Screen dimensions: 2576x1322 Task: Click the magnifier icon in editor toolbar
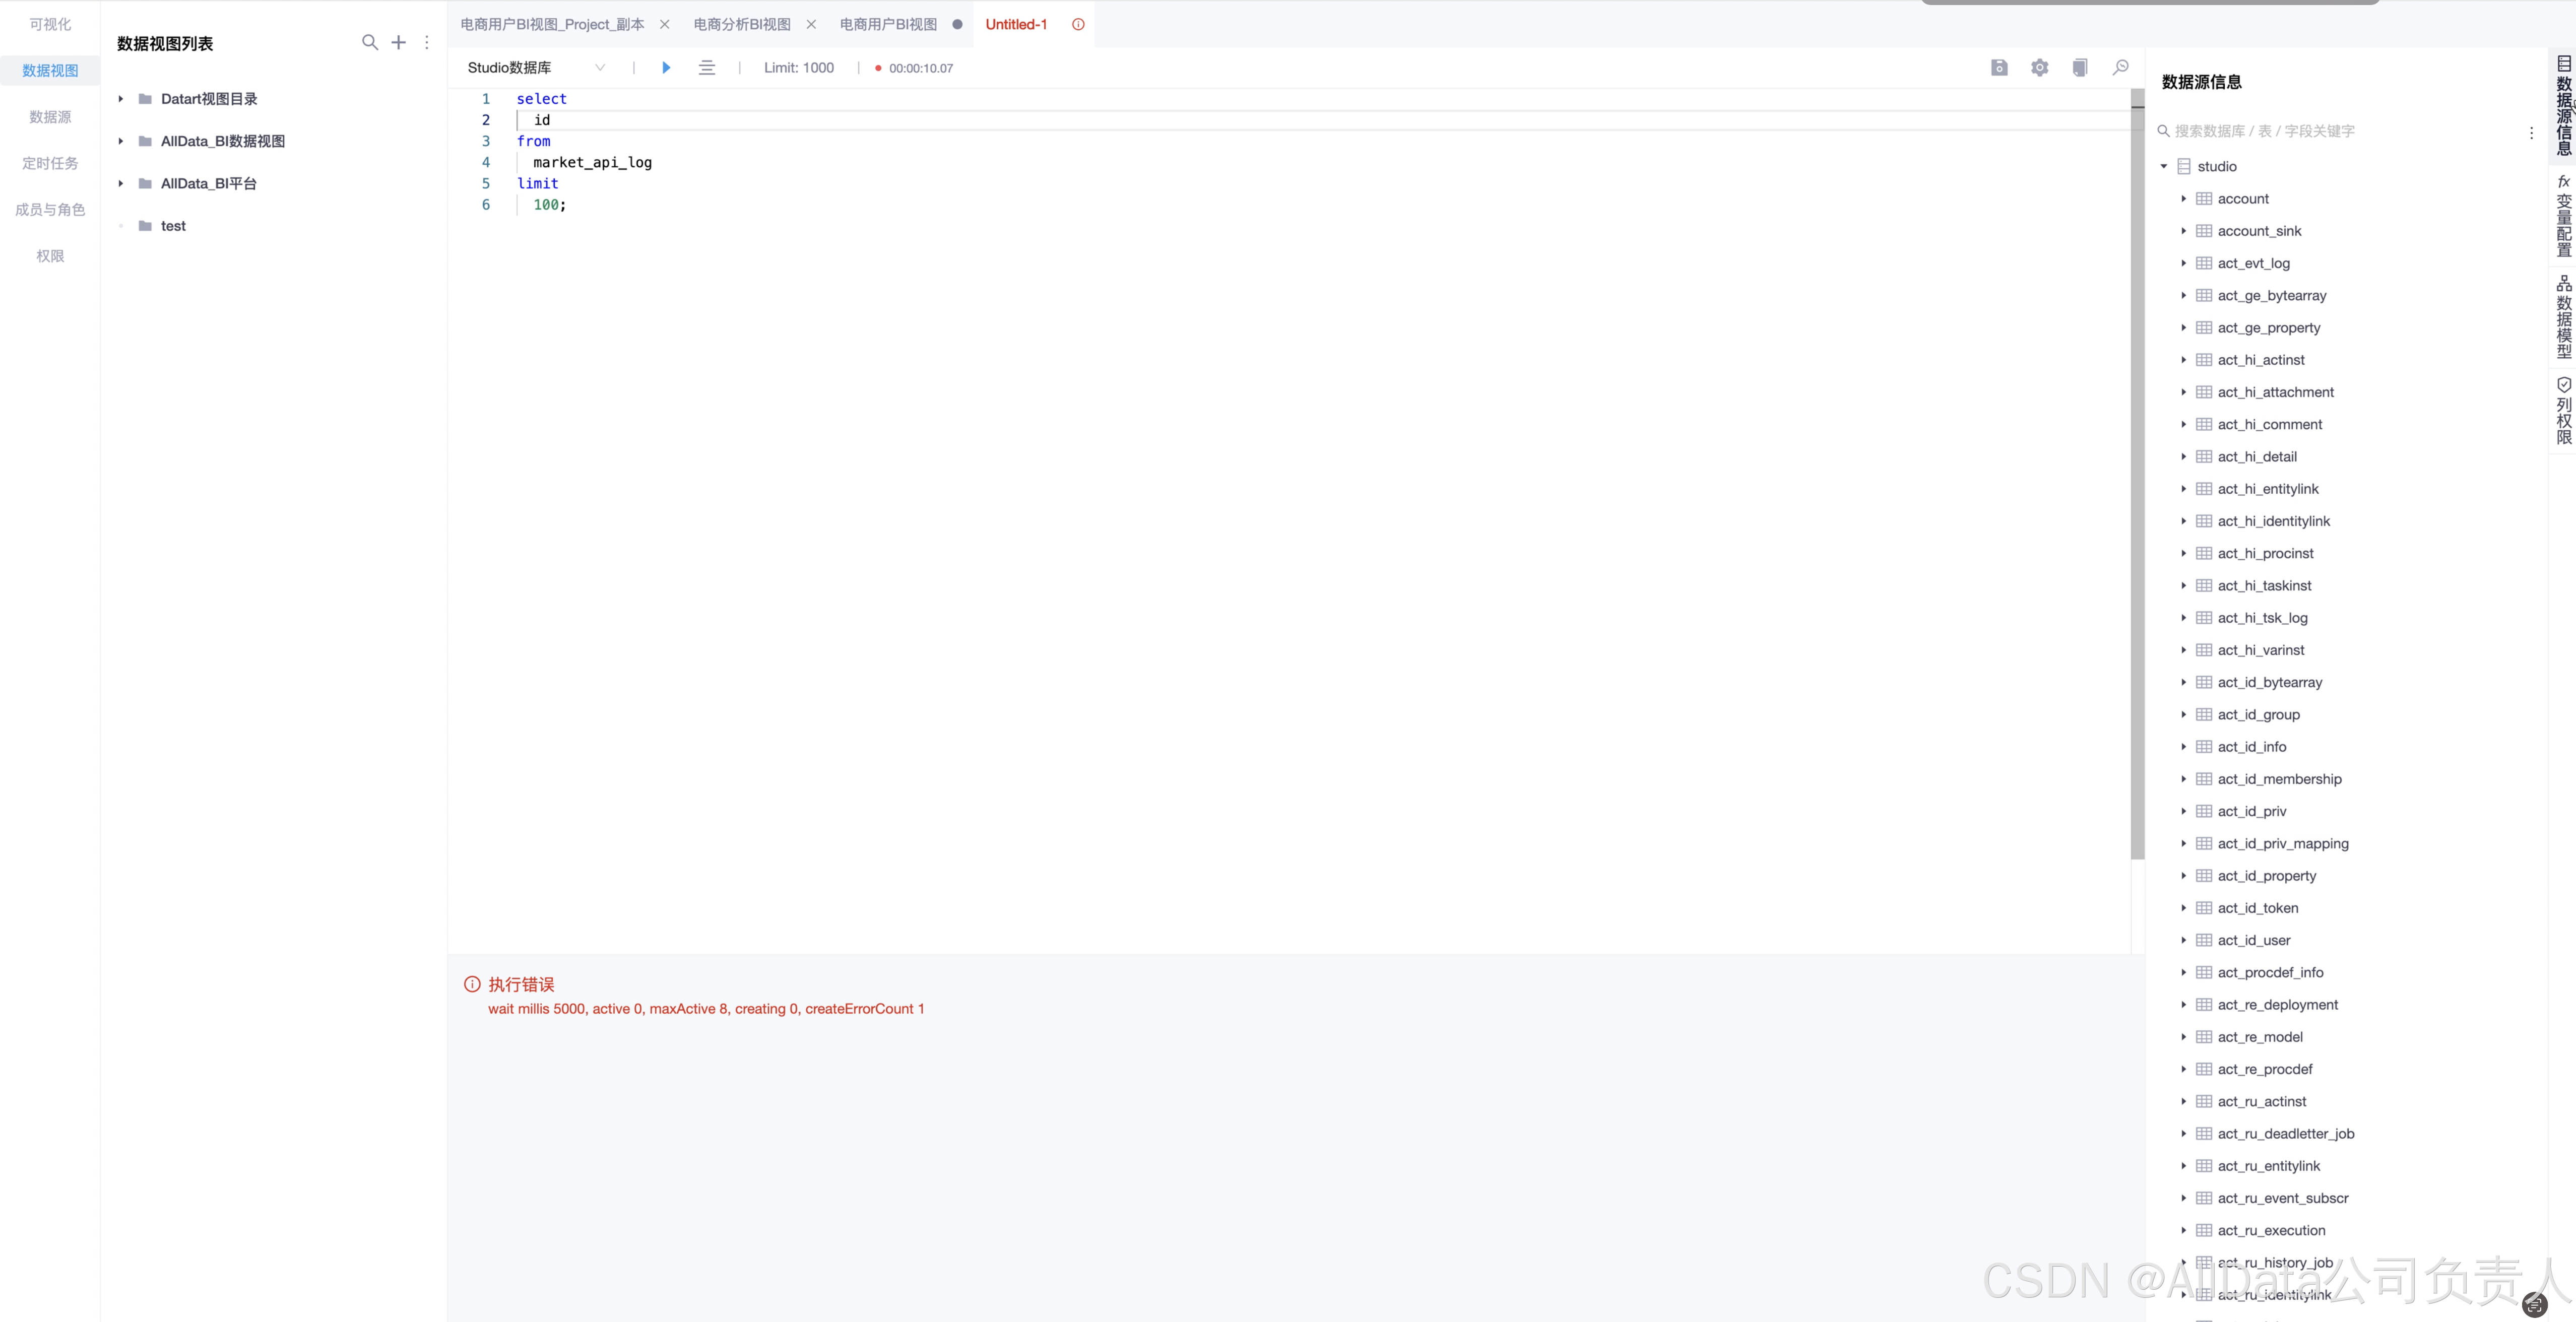2120,68
